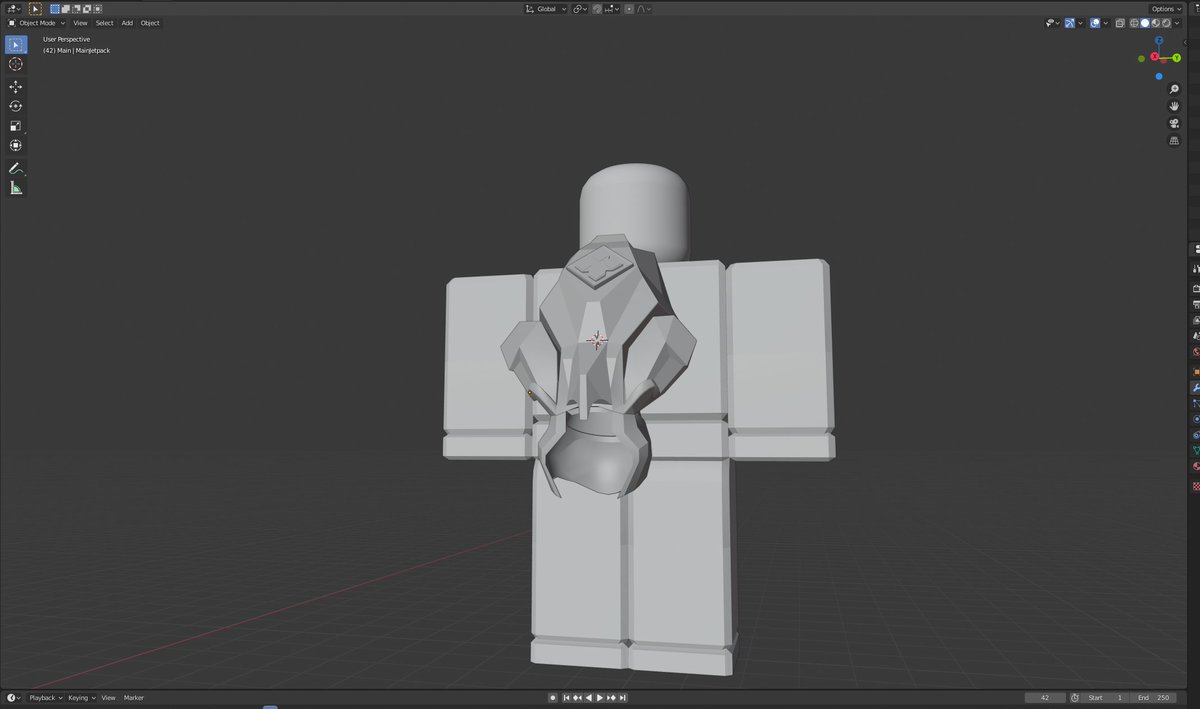
Task: Play the animation forward
Action: 600,698
